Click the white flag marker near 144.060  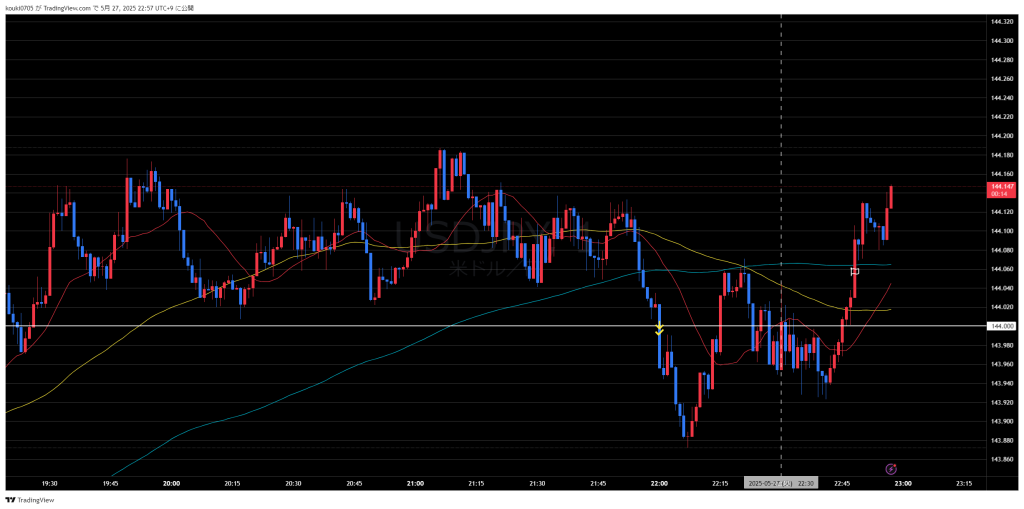click(855, 271)
